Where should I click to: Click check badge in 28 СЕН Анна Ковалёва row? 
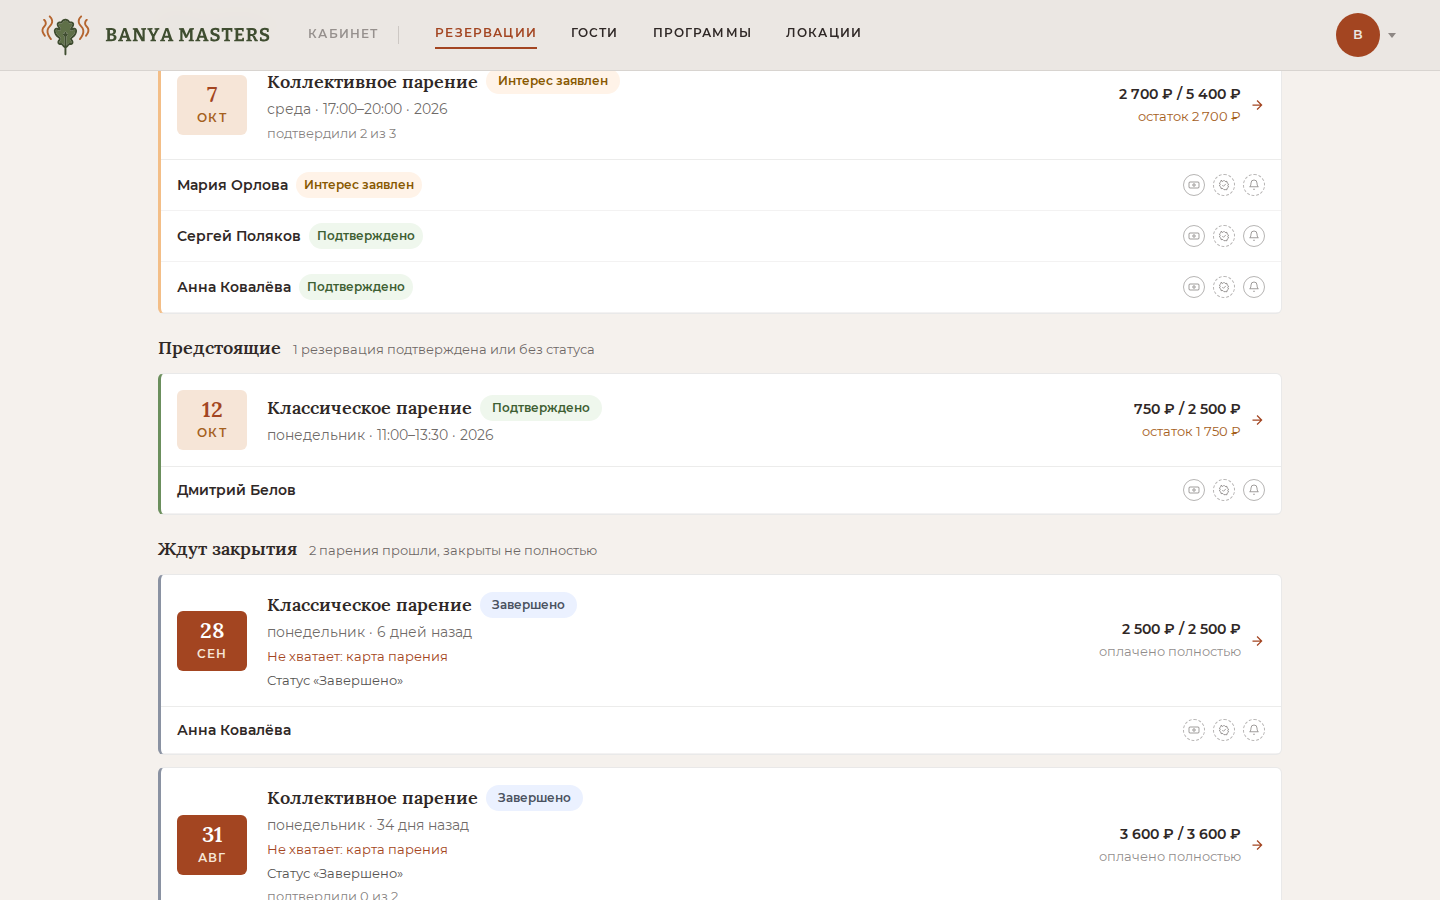[1224, 730]
